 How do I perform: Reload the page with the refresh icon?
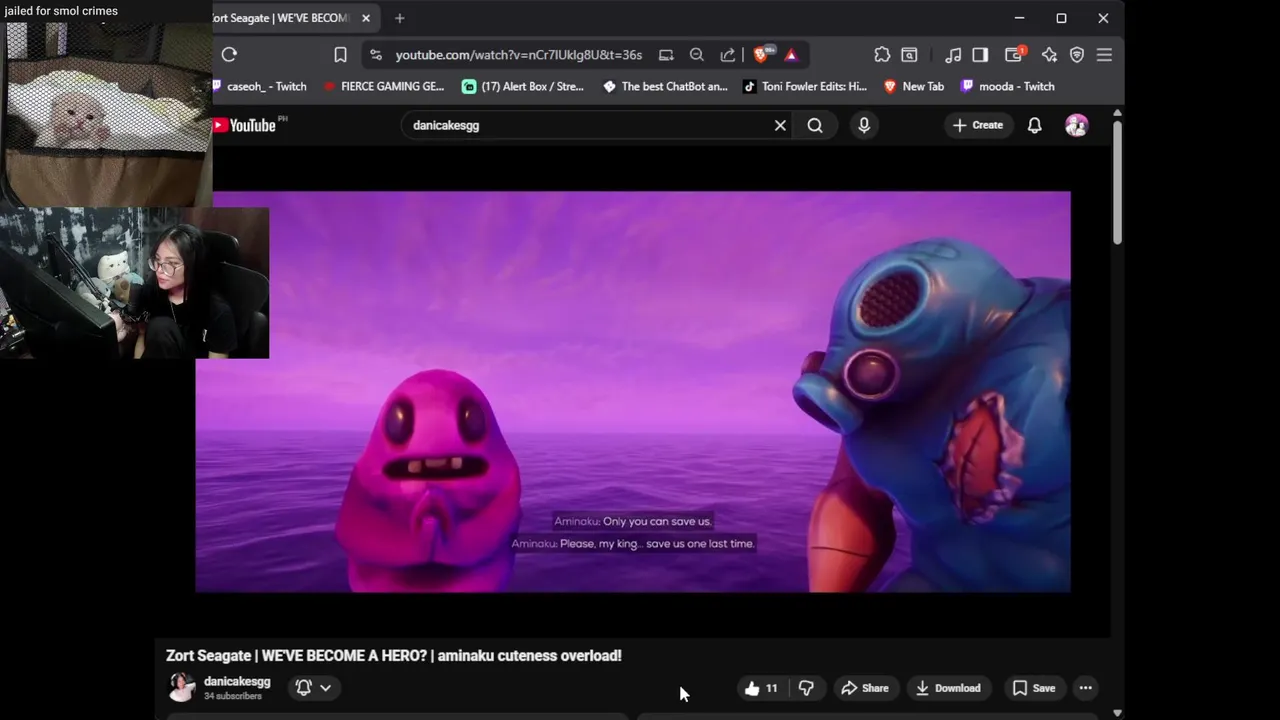[229, 55]
